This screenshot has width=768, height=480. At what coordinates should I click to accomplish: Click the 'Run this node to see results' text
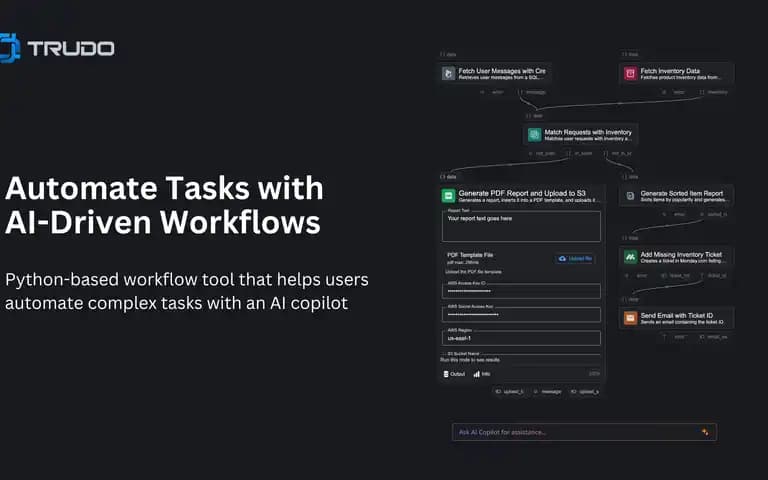tap(470, 360)
